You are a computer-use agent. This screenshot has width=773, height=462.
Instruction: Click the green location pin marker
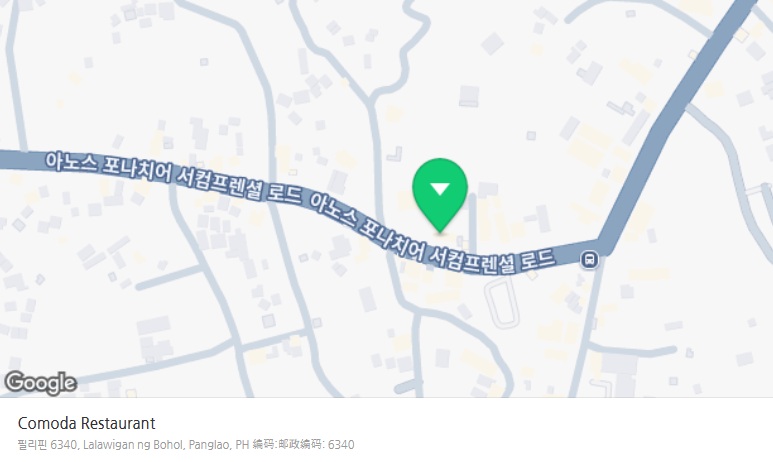[x=440, y=195]
